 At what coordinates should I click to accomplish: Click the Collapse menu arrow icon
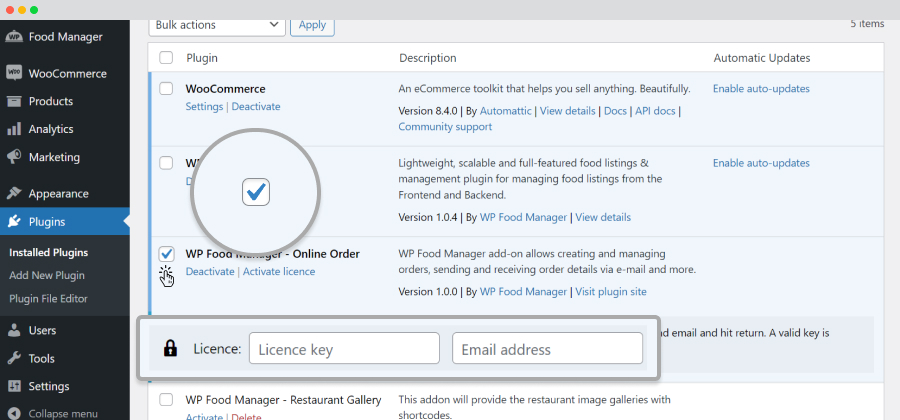click(14, 414)
